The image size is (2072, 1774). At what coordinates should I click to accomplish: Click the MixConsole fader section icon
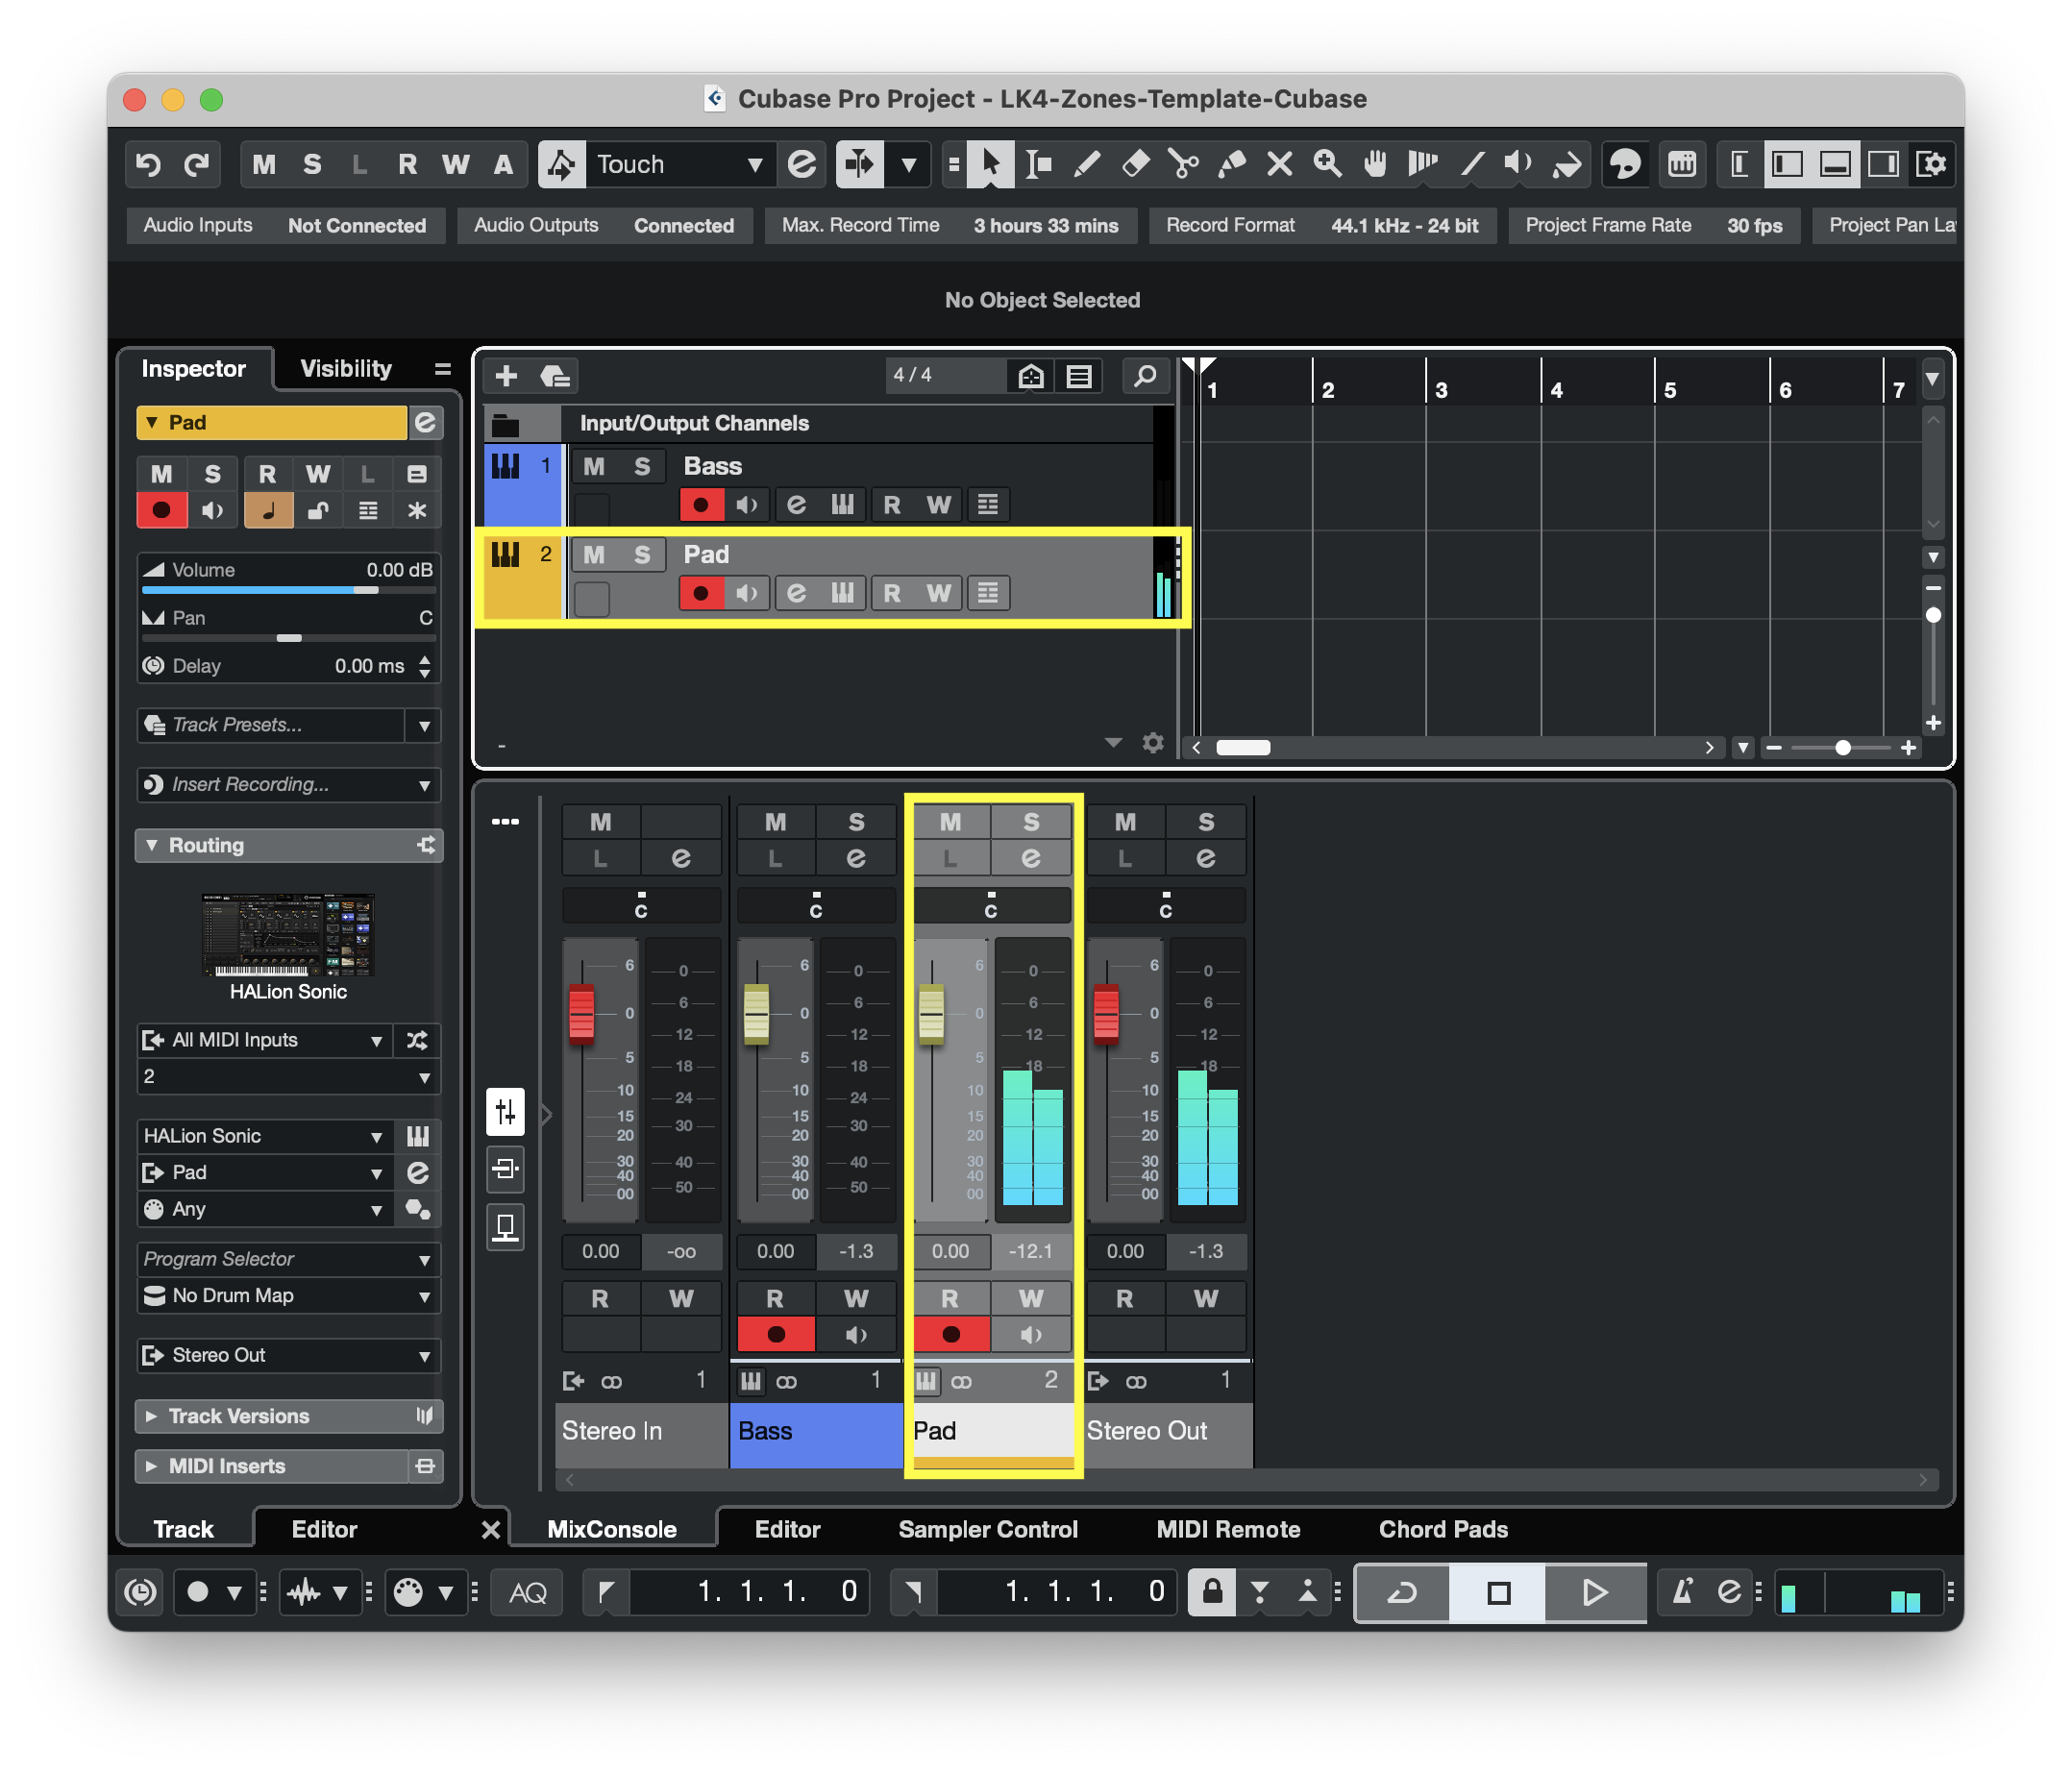506,1112
